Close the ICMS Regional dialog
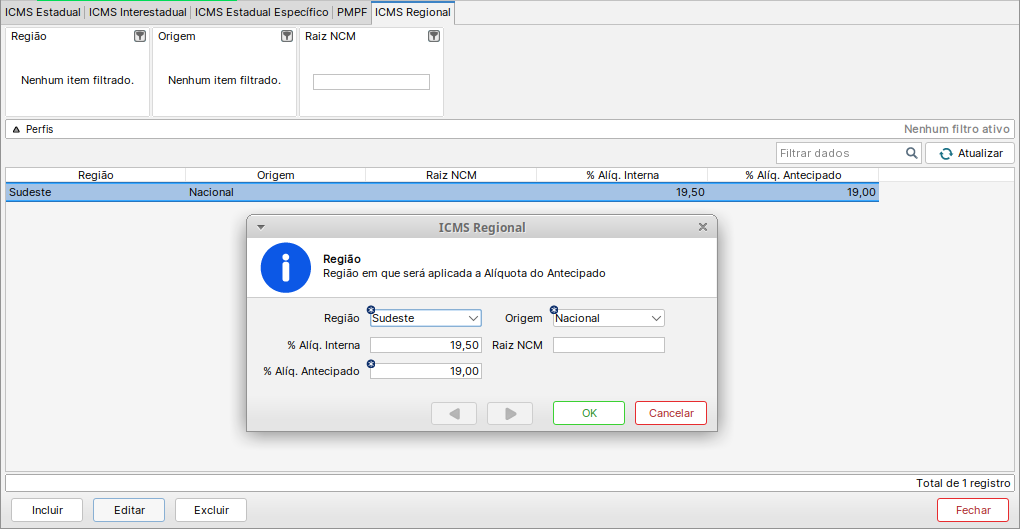Viewport: 1020px width, 529px height. tap(703, 227)
